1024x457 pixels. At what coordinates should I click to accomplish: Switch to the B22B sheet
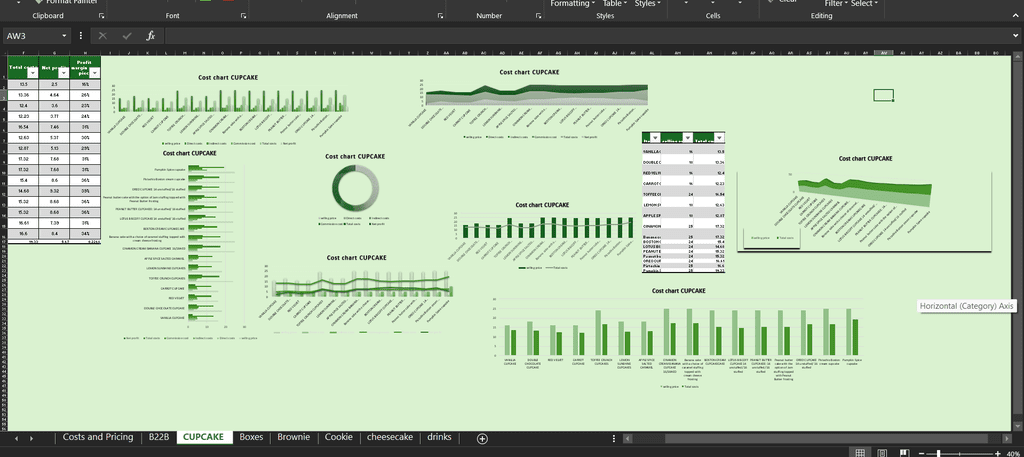159,437
